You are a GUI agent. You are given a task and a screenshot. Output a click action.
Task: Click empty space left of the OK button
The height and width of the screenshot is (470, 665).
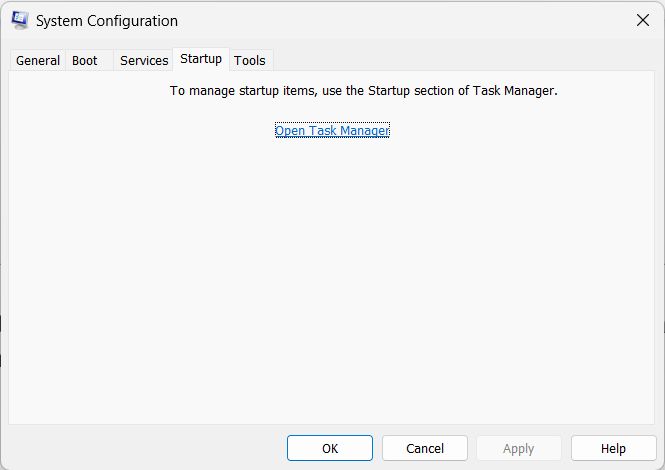pos(150,449)
